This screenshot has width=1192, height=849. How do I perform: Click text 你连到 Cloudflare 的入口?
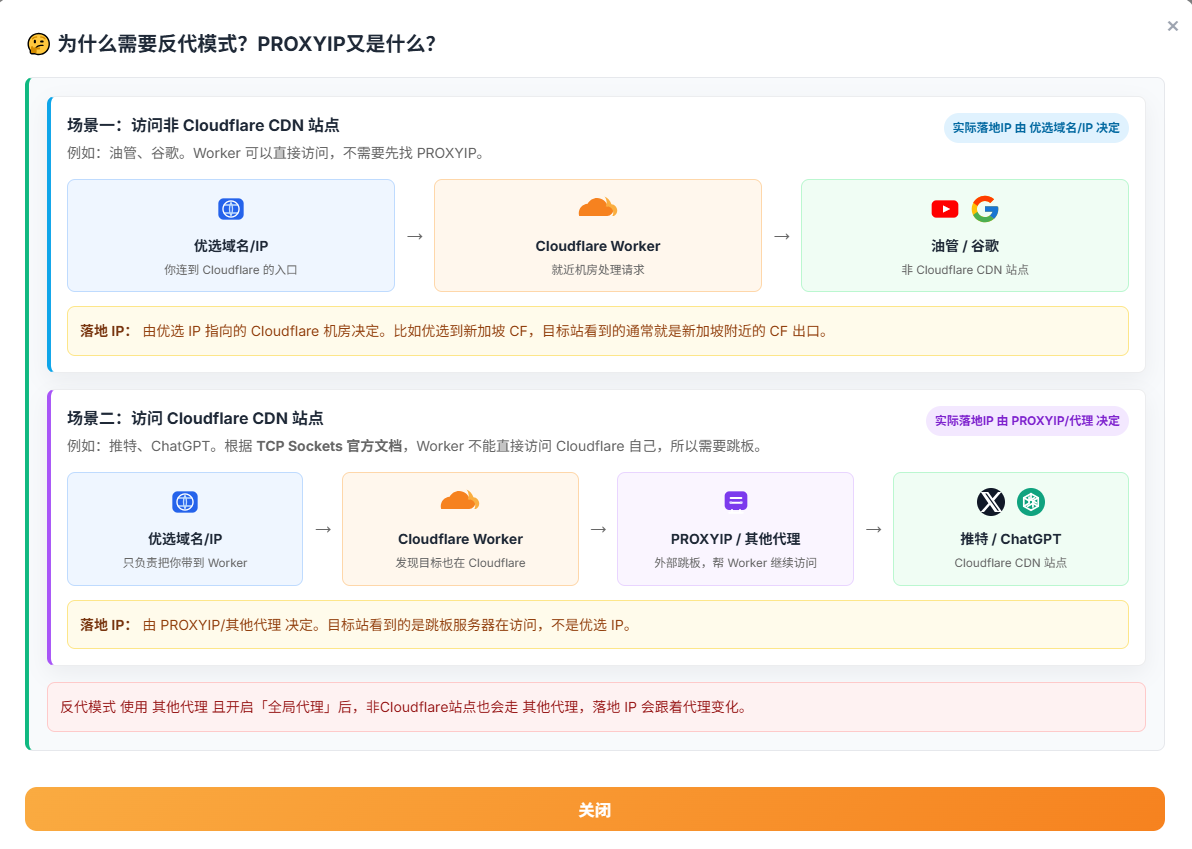pyautogui.click(x=230, y=270)
